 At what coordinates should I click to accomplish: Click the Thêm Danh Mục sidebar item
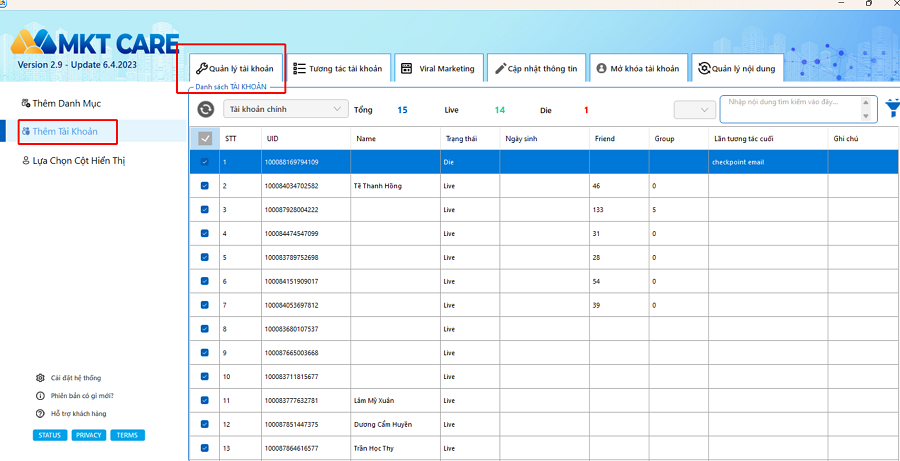click(x=61, y=103)
